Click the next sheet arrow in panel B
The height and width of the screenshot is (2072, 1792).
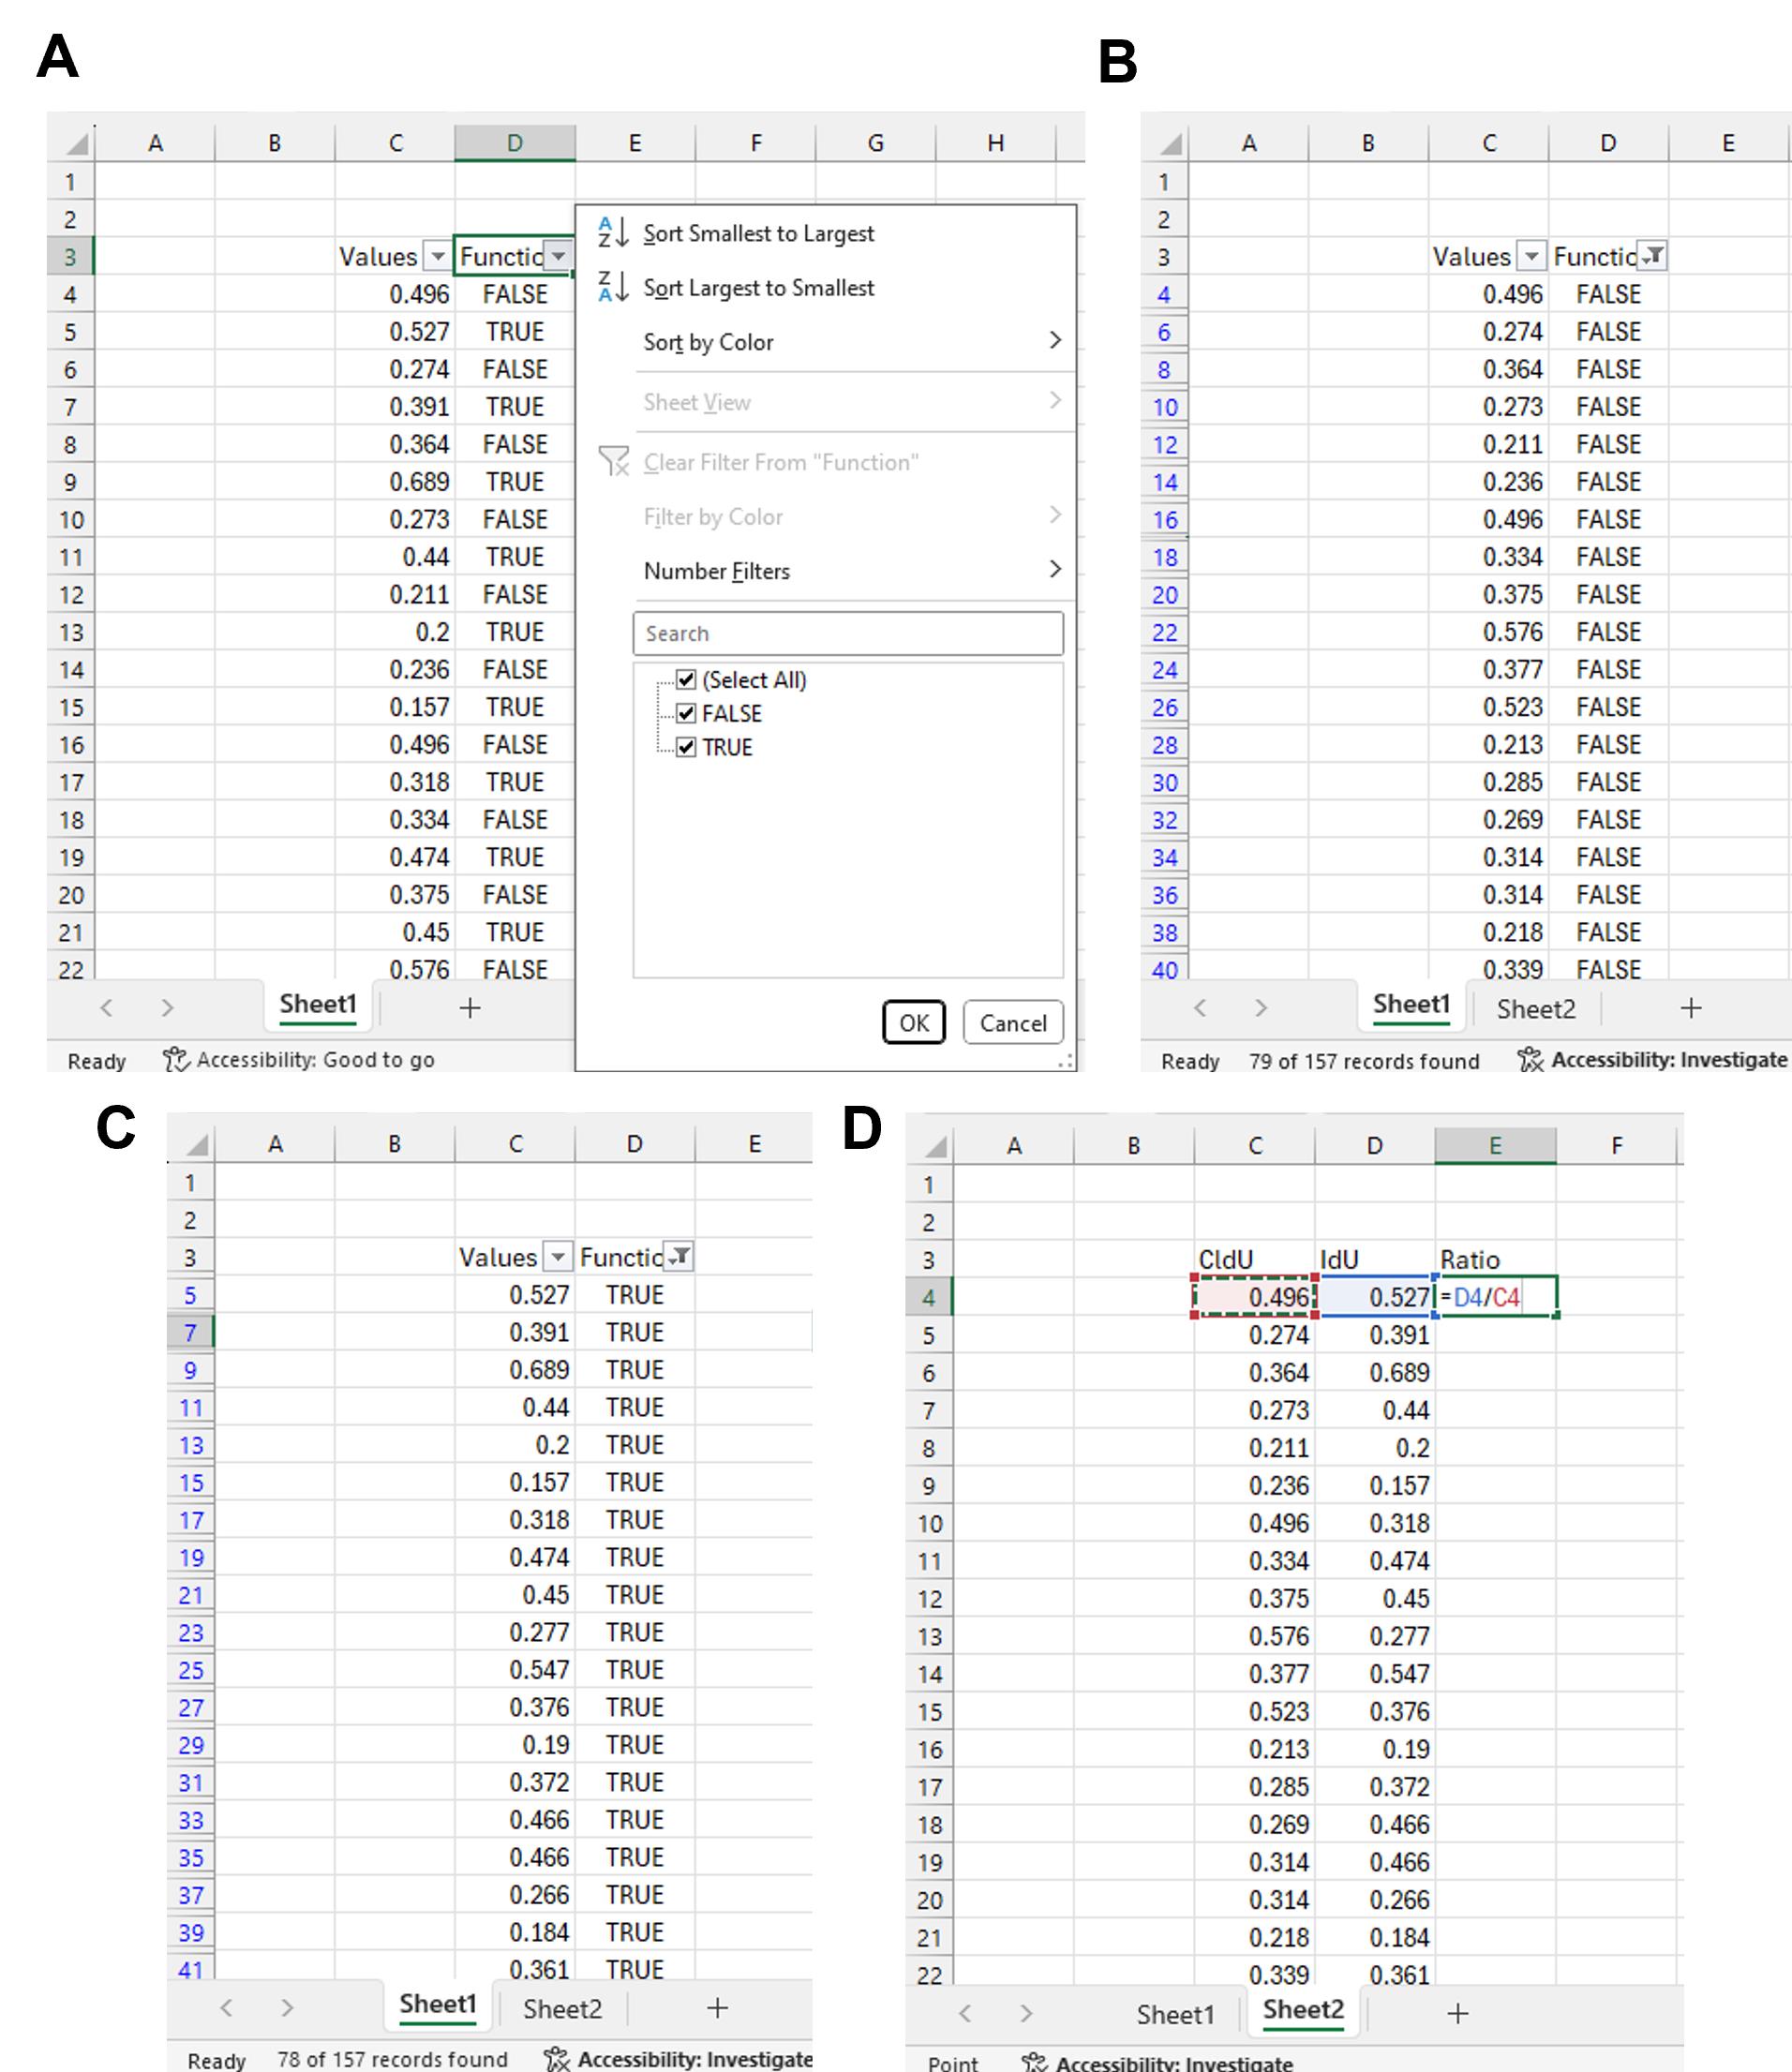1260,1008
